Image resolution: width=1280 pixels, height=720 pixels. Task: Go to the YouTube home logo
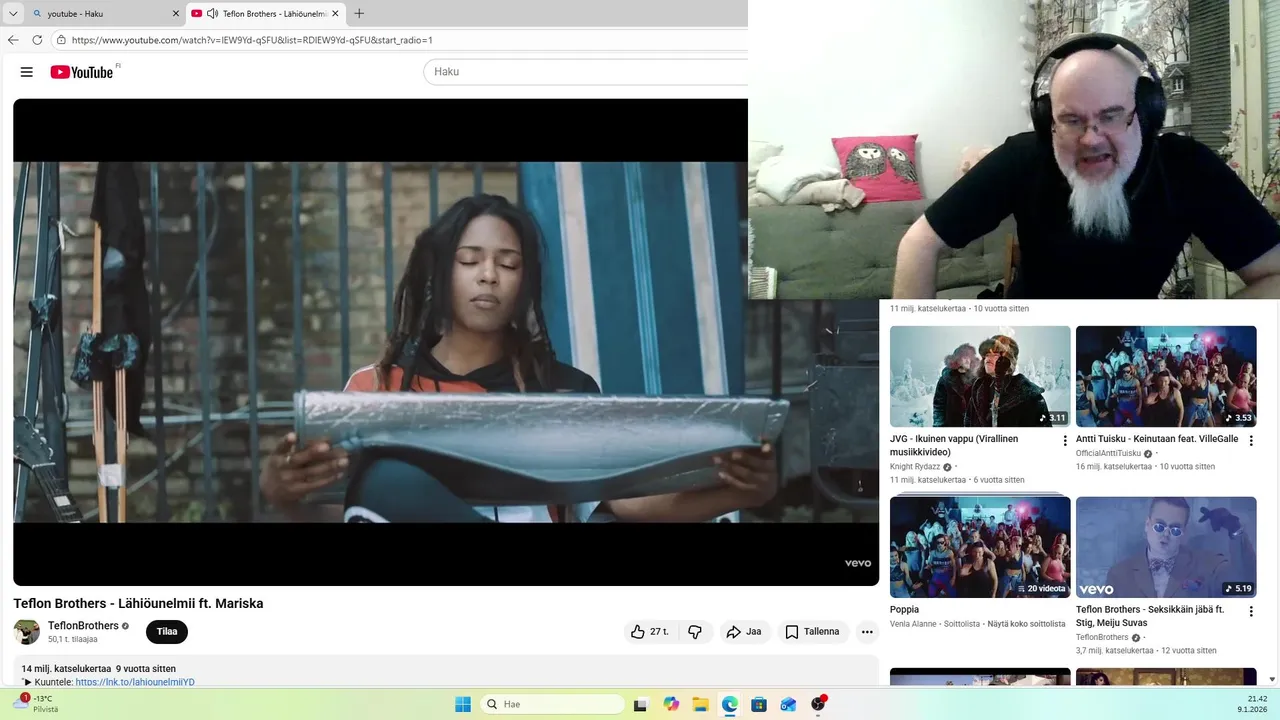click(x=81, y=72)
